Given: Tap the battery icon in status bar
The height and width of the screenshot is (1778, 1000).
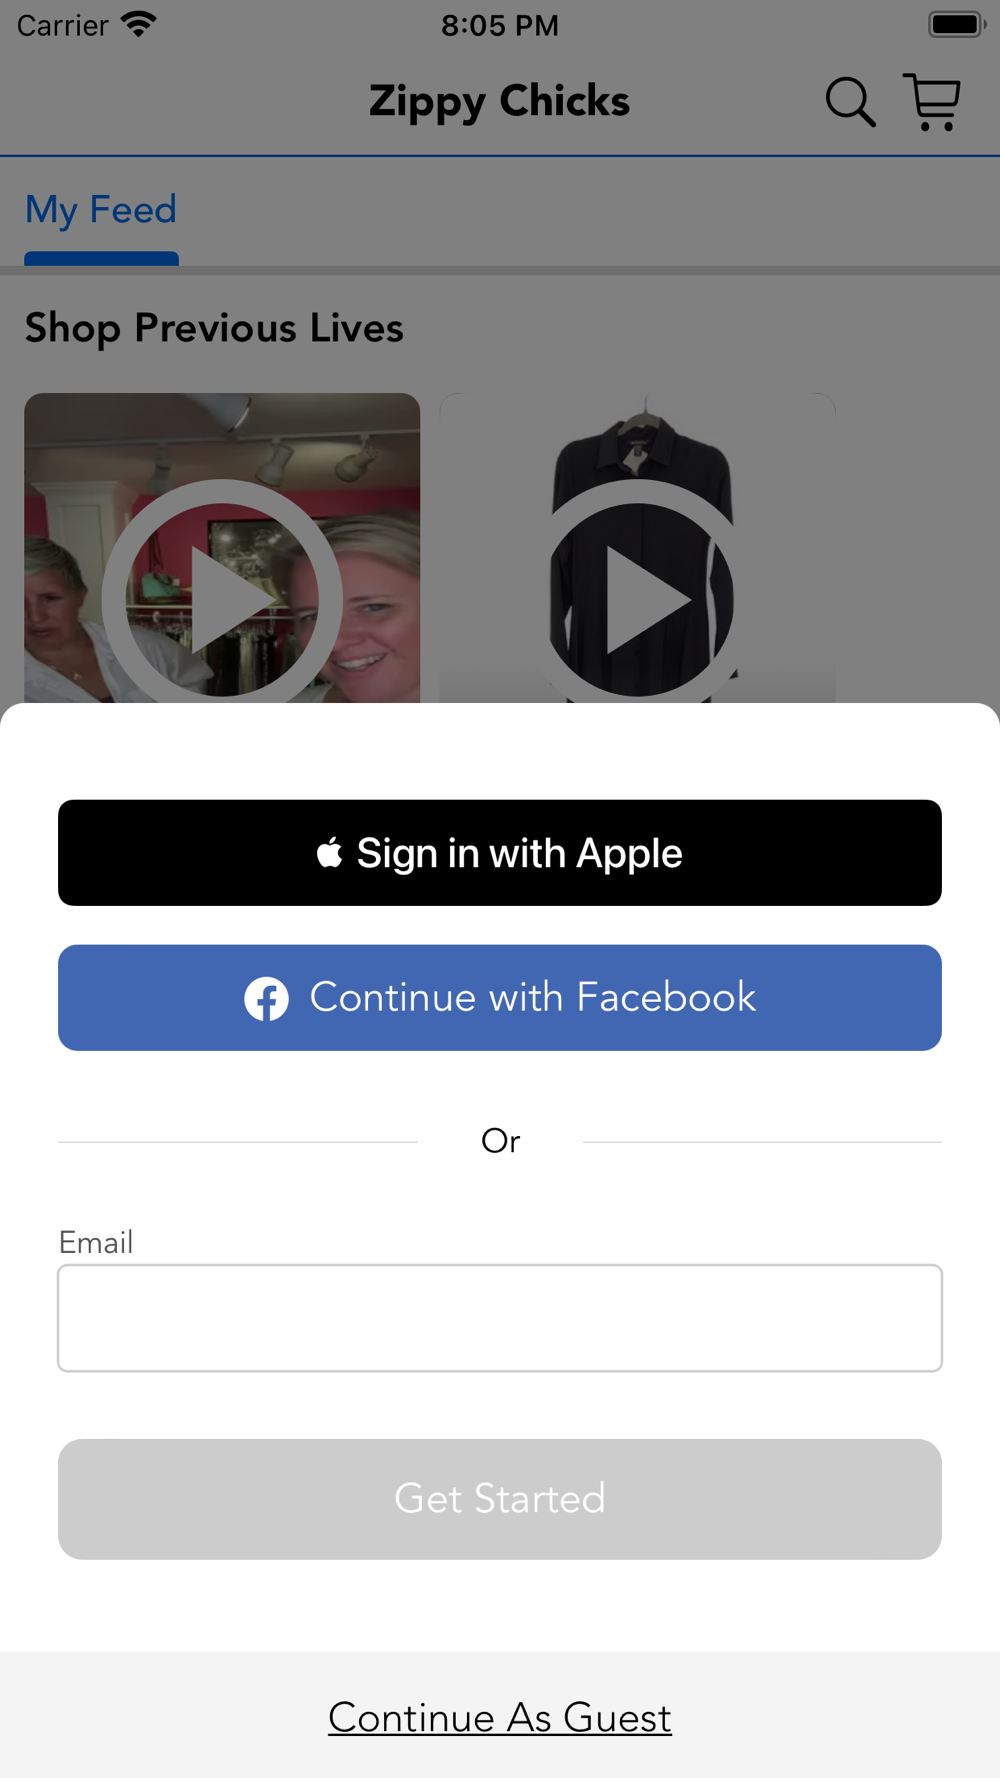Looking at the screenshot, I should point(957,24).
